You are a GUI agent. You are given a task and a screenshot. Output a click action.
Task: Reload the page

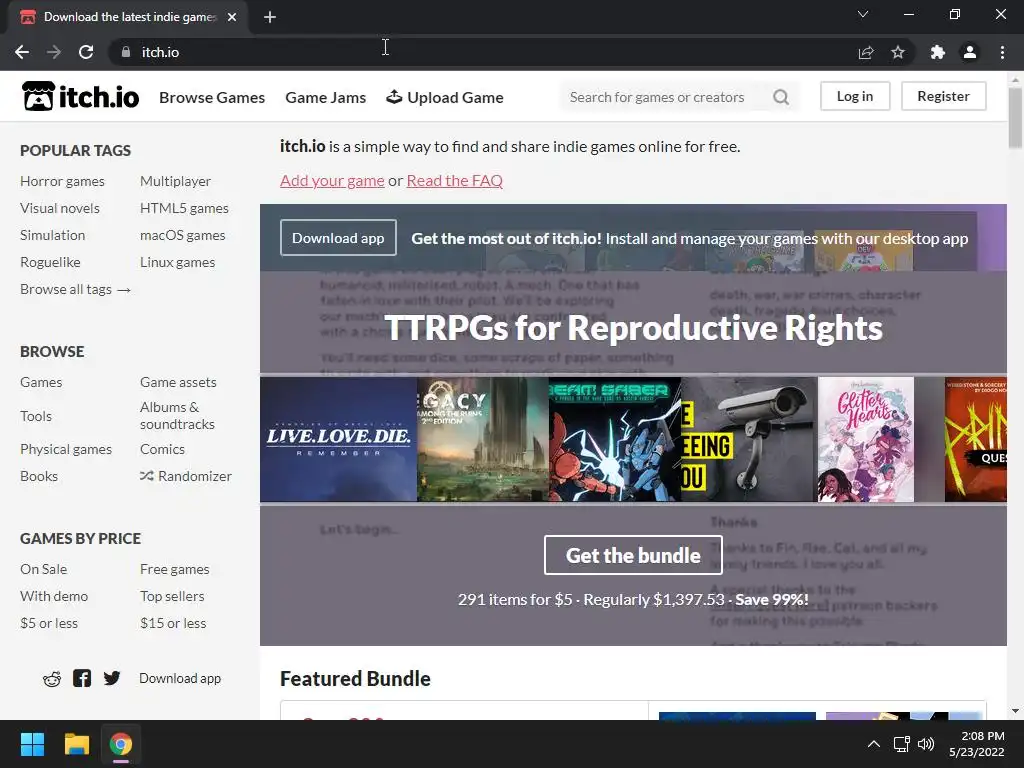86,52
